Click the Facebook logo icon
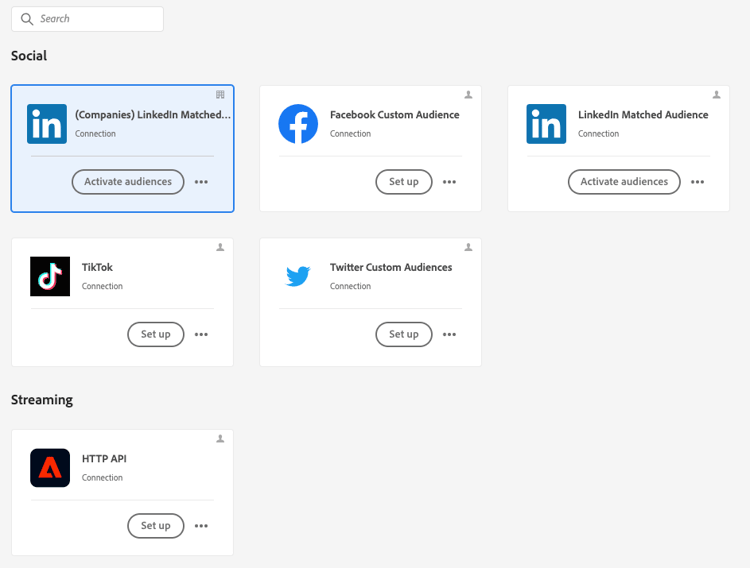 coord(298,124)
